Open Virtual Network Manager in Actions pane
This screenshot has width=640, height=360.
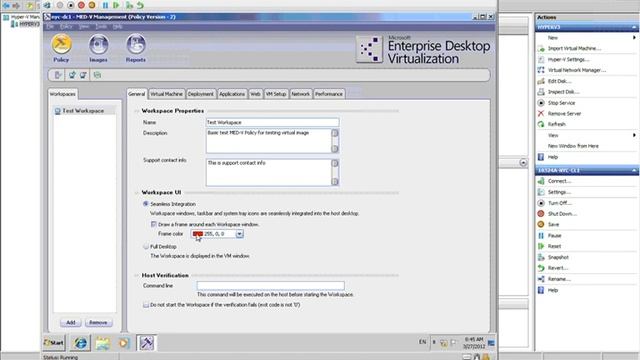[576, 70]
